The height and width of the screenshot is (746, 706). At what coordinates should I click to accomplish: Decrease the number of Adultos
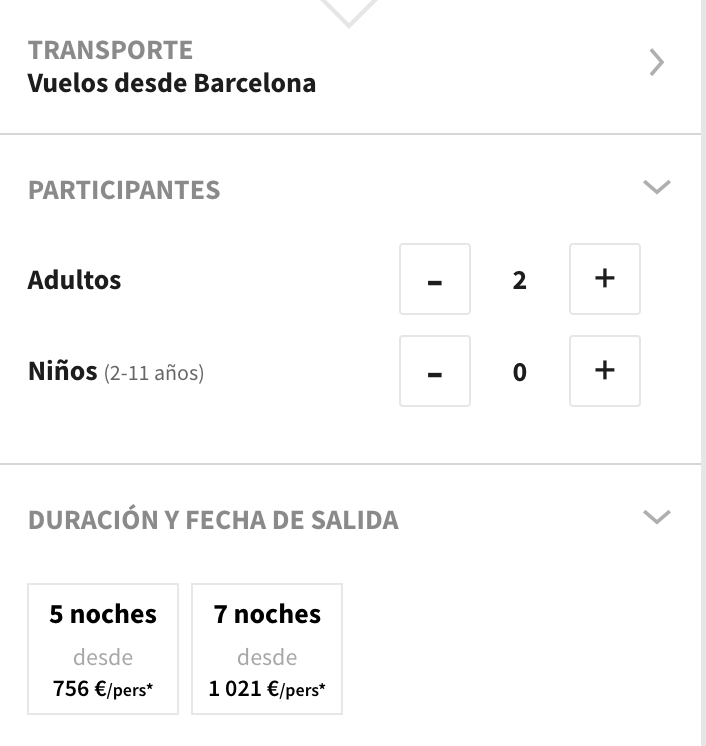tap(435, 279)
